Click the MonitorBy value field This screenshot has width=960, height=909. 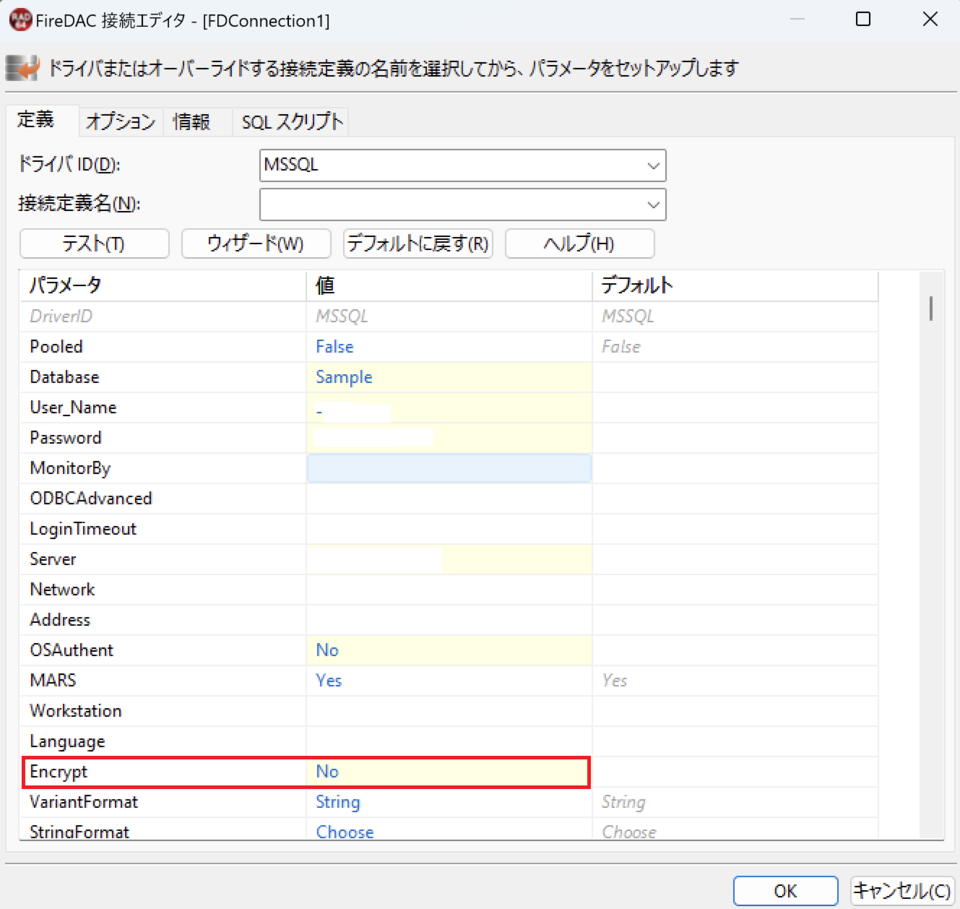pyautogui.click(x=449, y=468)
